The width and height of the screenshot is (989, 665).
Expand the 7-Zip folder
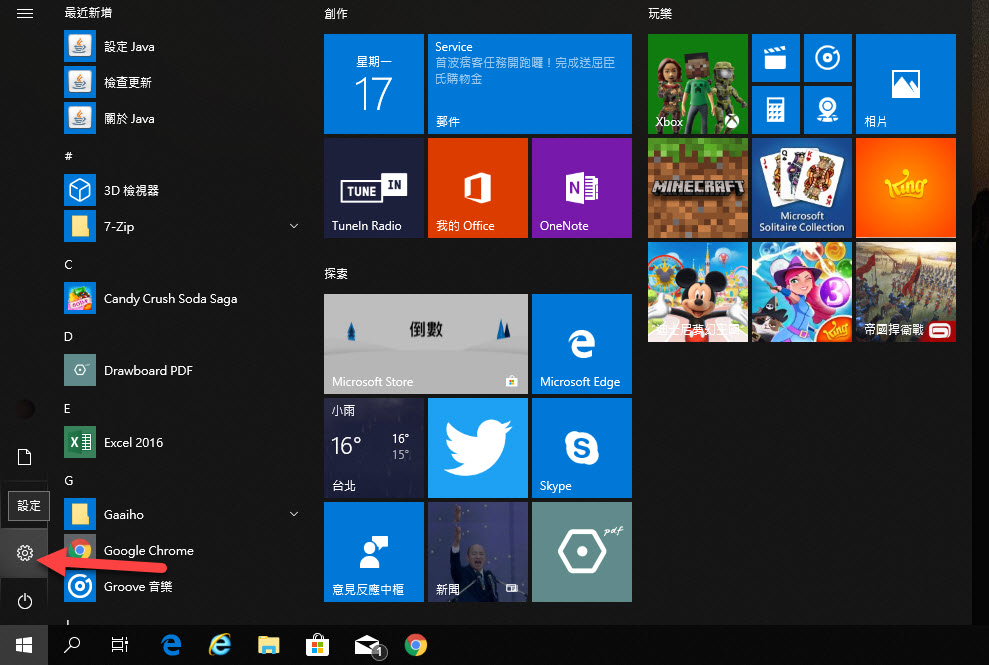(x=294, y=227)
